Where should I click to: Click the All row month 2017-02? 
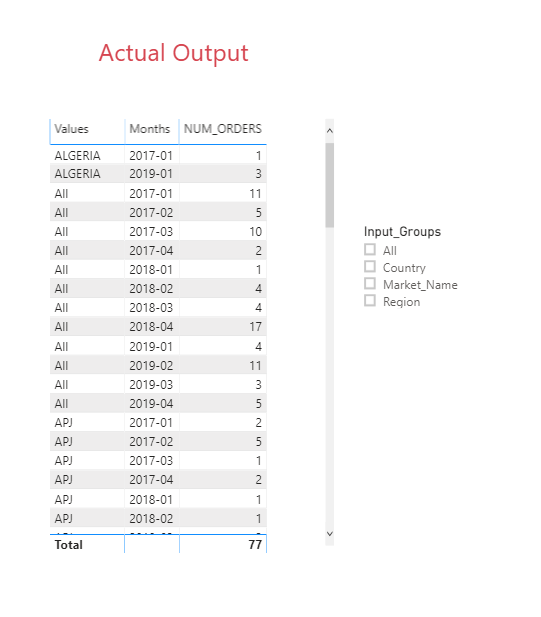(x=151, y=212)
